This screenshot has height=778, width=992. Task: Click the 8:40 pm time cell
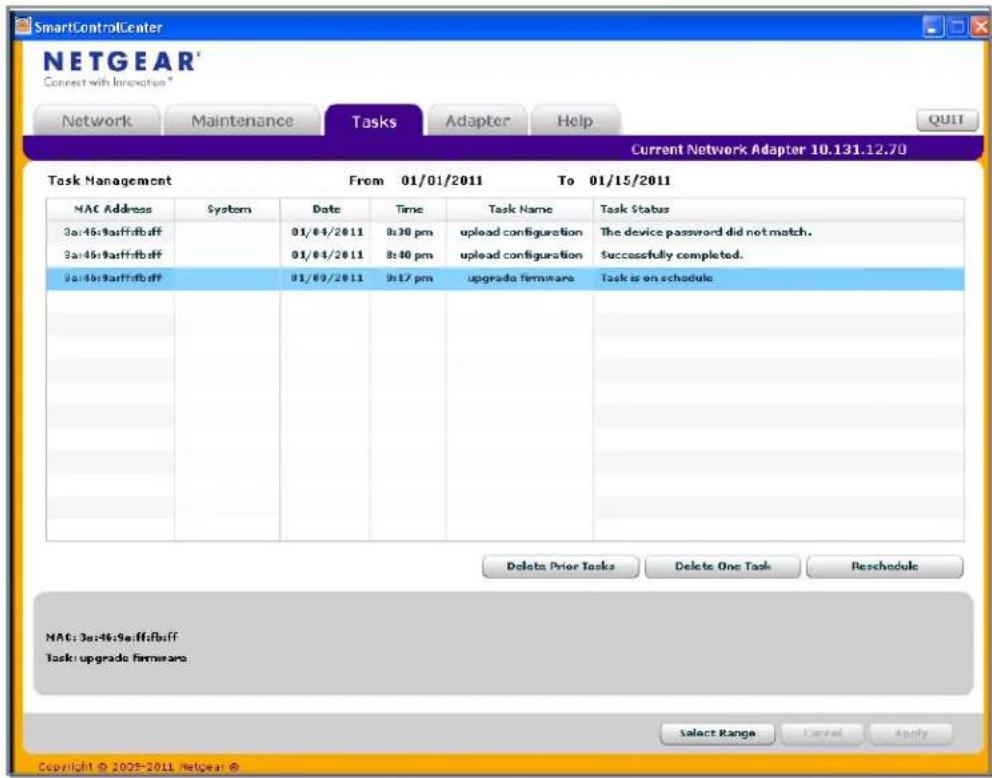point(409,255)
